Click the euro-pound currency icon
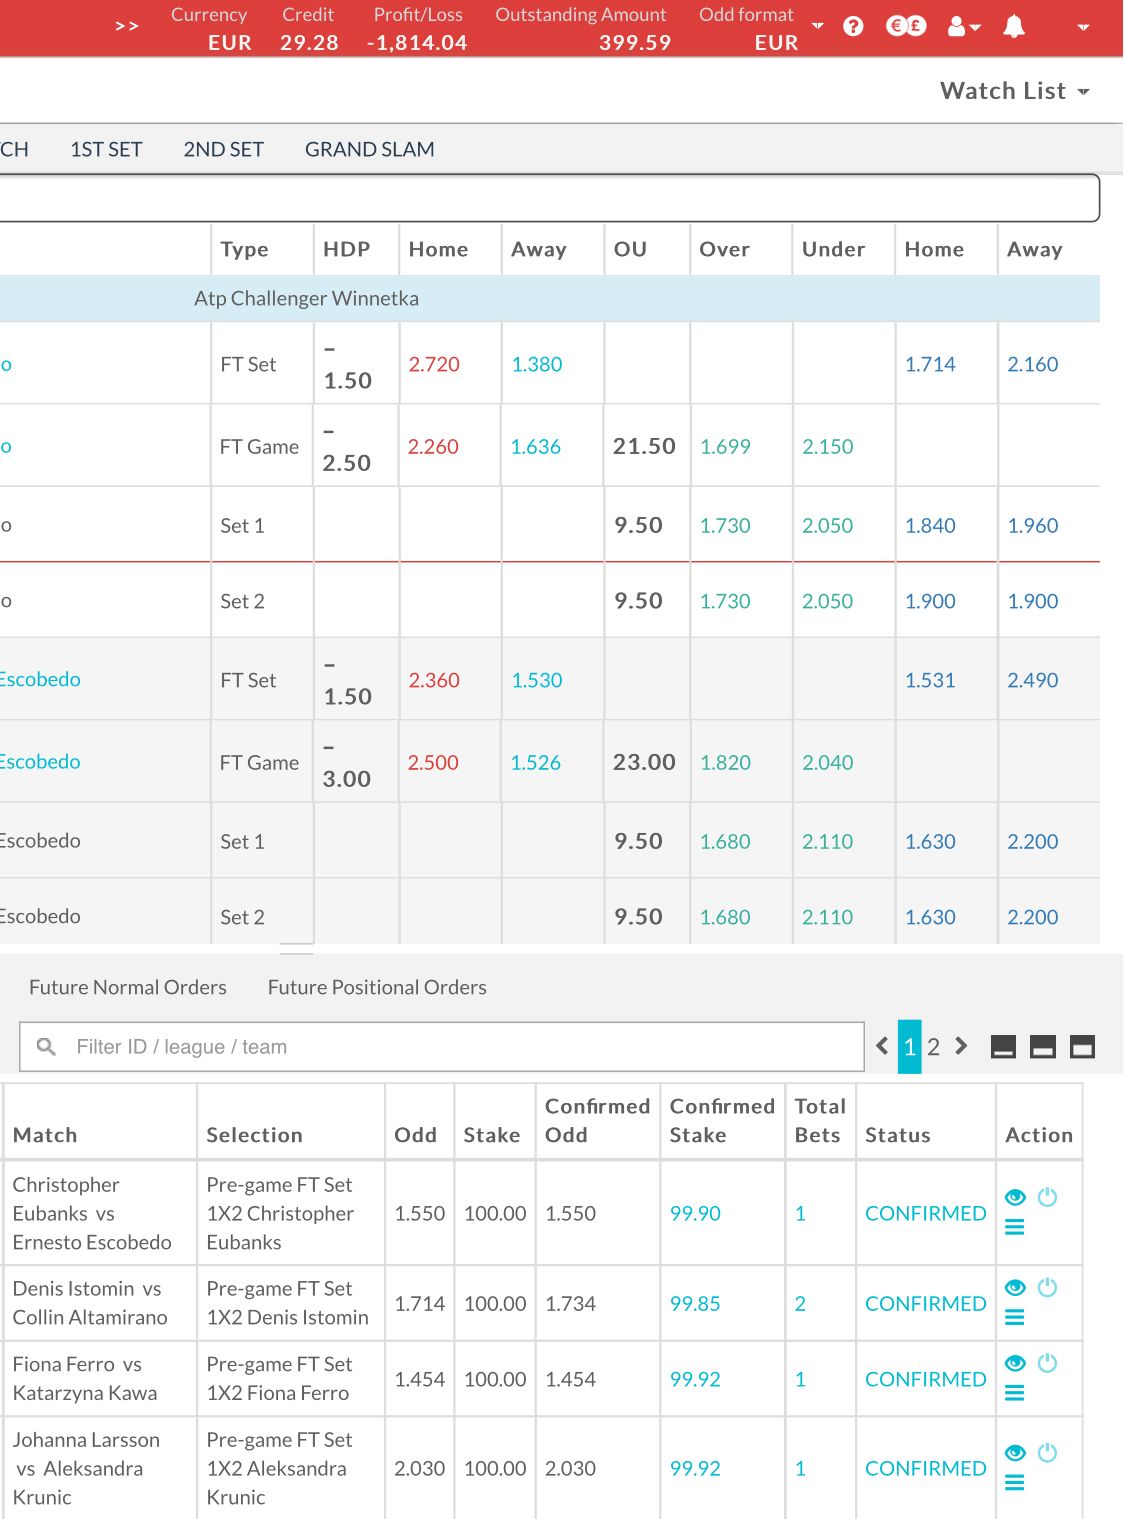Screen dimensions: 1125x1519 tap(906, 27)
